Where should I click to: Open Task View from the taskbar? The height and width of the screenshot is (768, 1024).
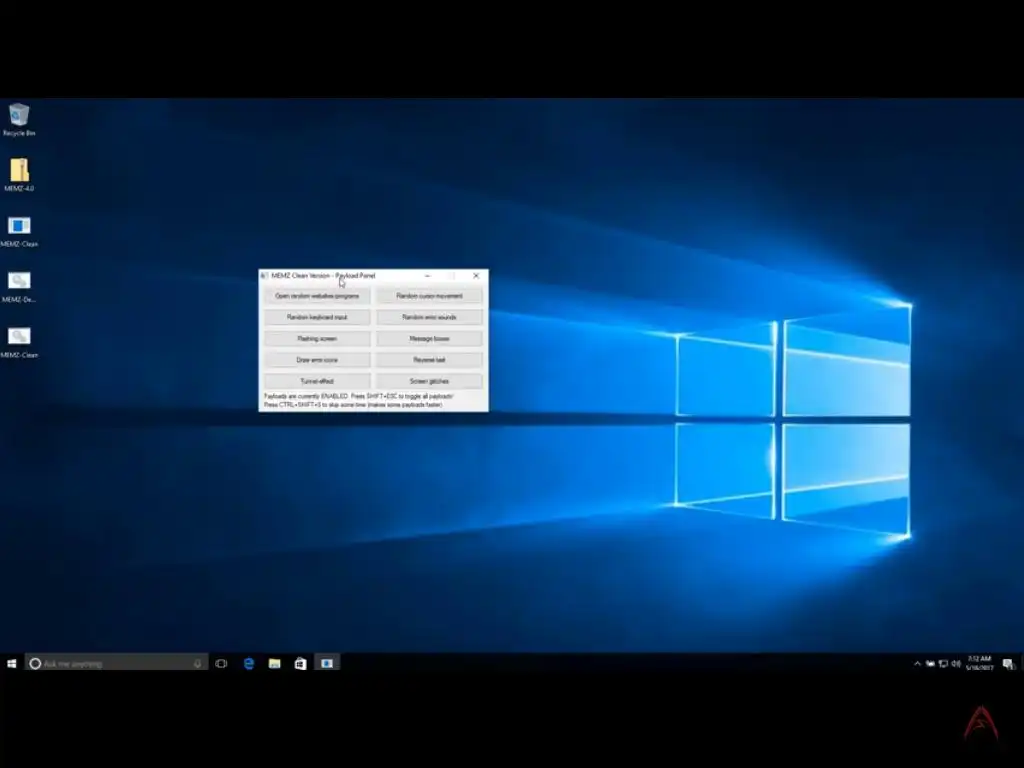click(221, 664)
